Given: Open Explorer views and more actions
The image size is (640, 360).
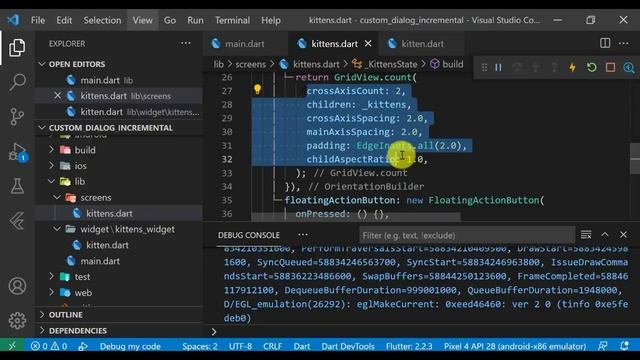Looking at the screenshot, I should point(186,43).
